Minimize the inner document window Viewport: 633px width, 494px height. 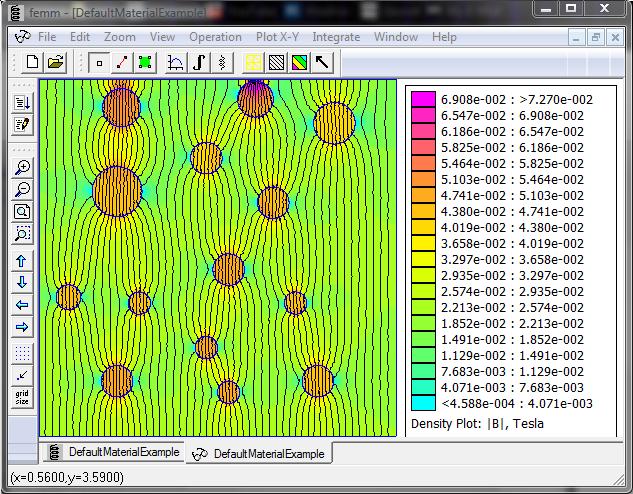tap(576, 38)
